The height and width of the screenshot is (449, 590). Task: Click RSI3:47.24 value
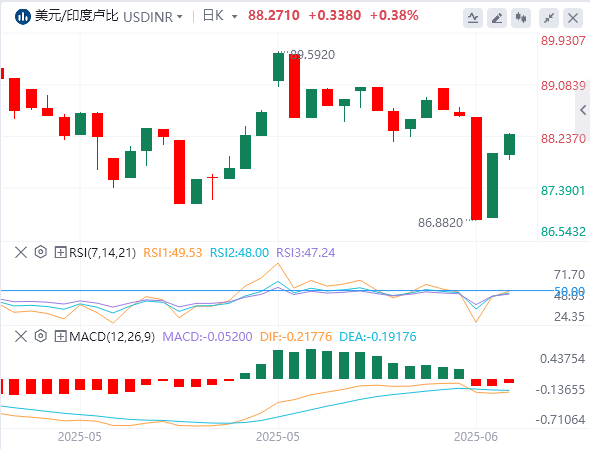[x=306, y=253]
